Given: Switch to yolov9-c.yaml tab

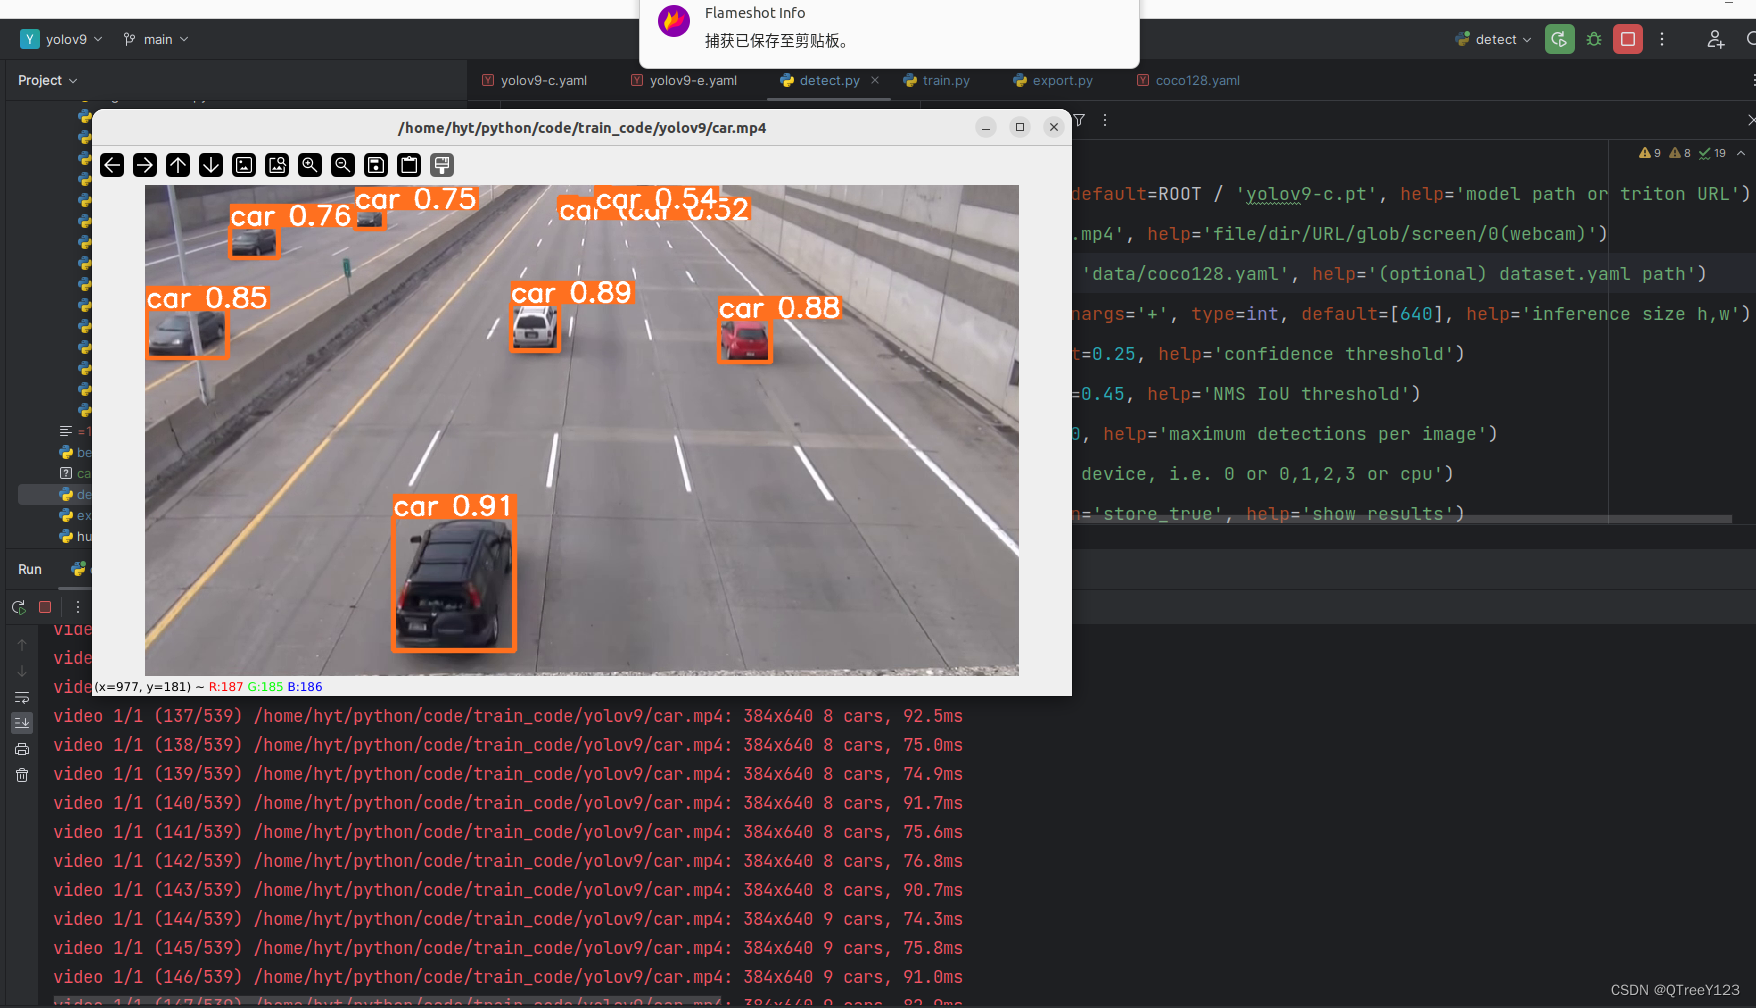Looking at the screenshot, I should (x=534, y=80).
